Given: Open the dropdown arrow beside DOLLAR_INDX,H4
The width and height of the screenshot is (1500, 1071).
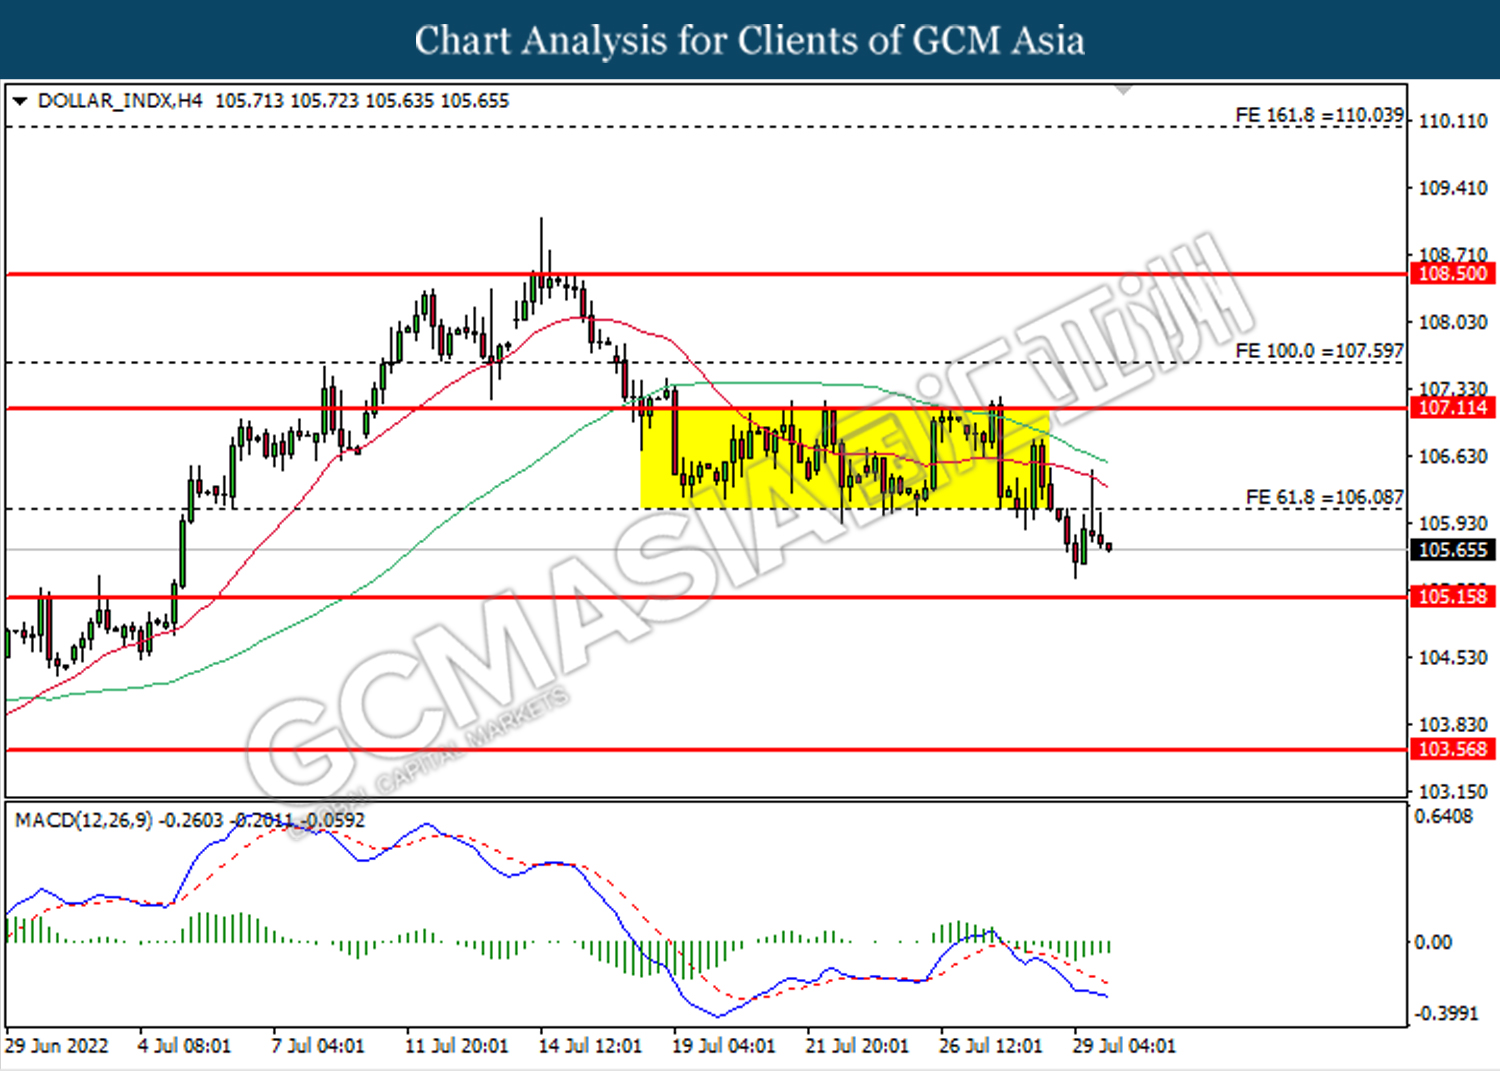Looking at the screenshot, I should 20,101.
